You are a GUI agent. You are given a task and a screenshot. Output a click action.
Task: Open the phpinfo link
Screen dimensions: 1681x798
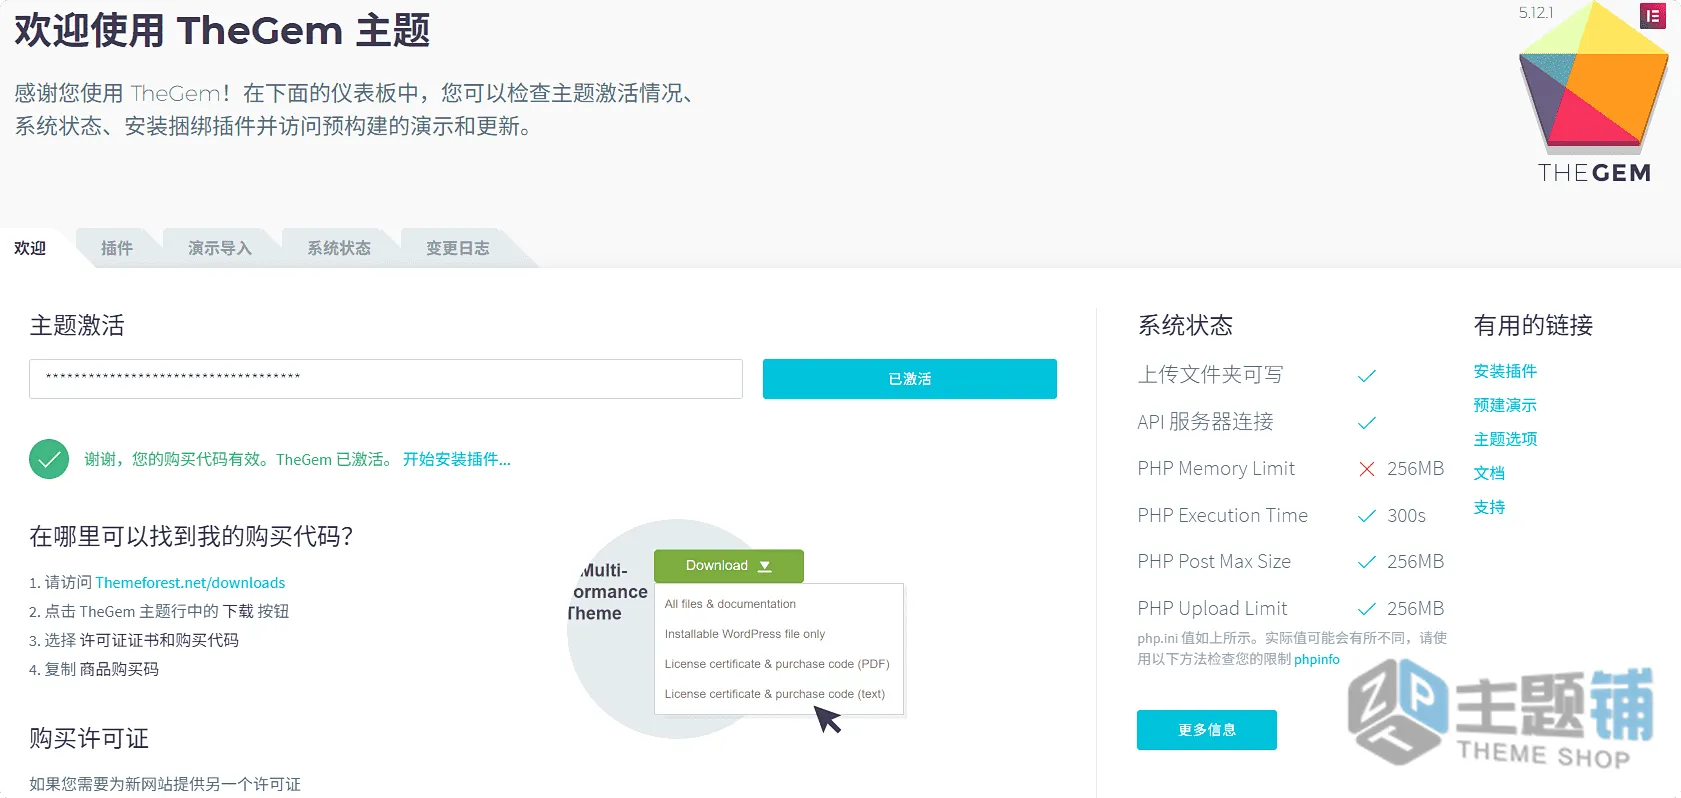coord(1317,660)
